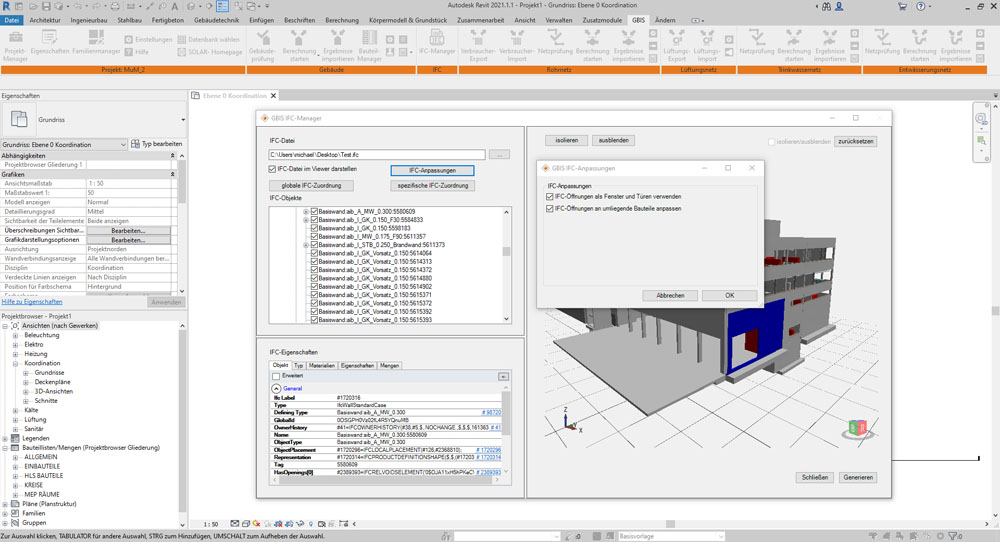Screen dimensions: 1000x542
Task: Click Verbraucher-Export in Rohrnetz group
Action: click(478, 46)
